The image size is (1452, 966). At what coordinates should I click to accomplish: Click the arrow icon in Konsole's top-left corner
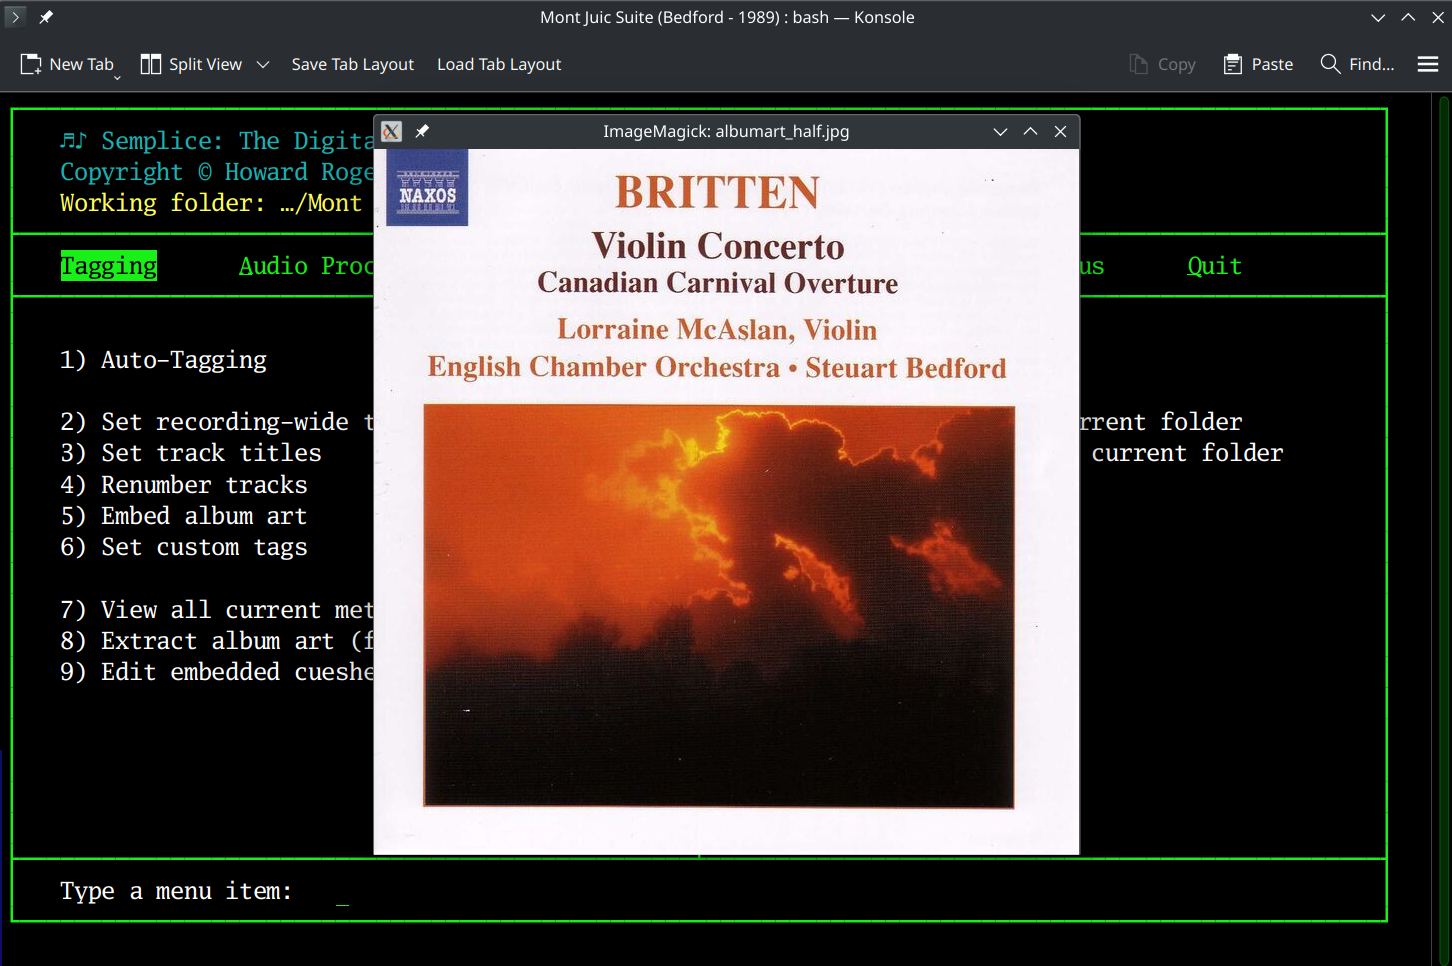tap(14, 17)
